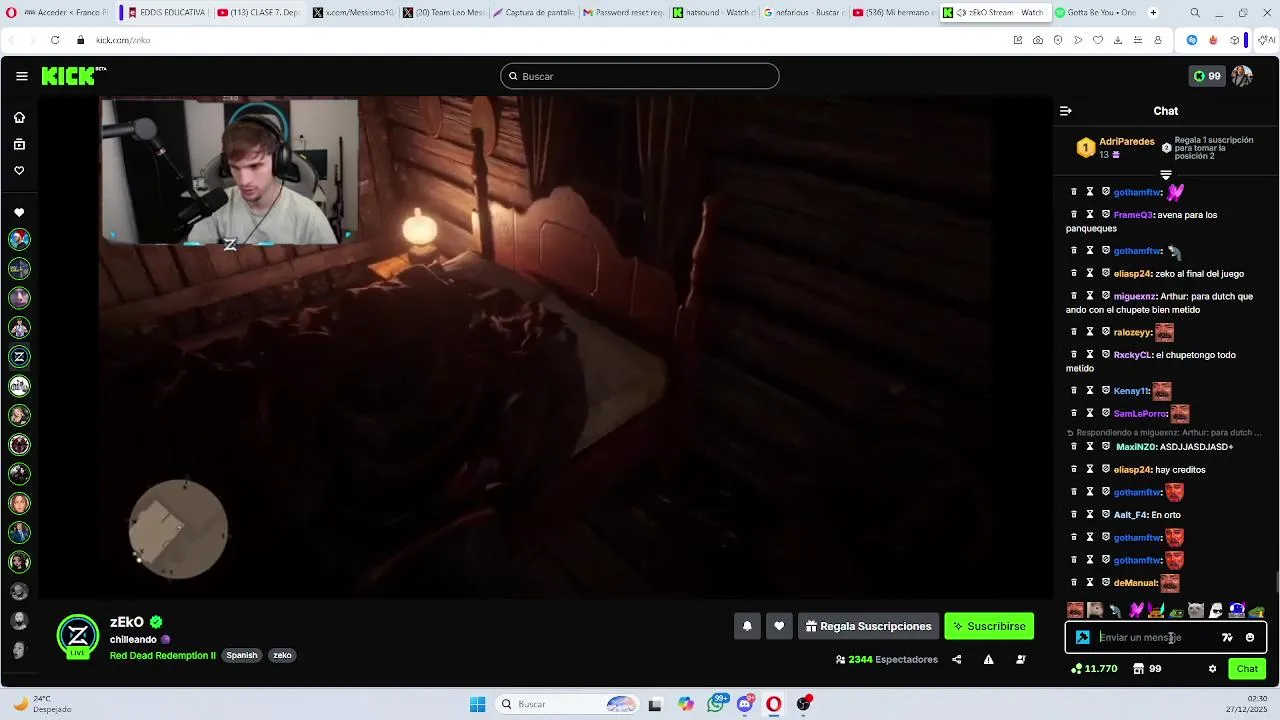
Task: Go to Kick home via the logo
Action: pyautogui.click(x=73, y=76)
